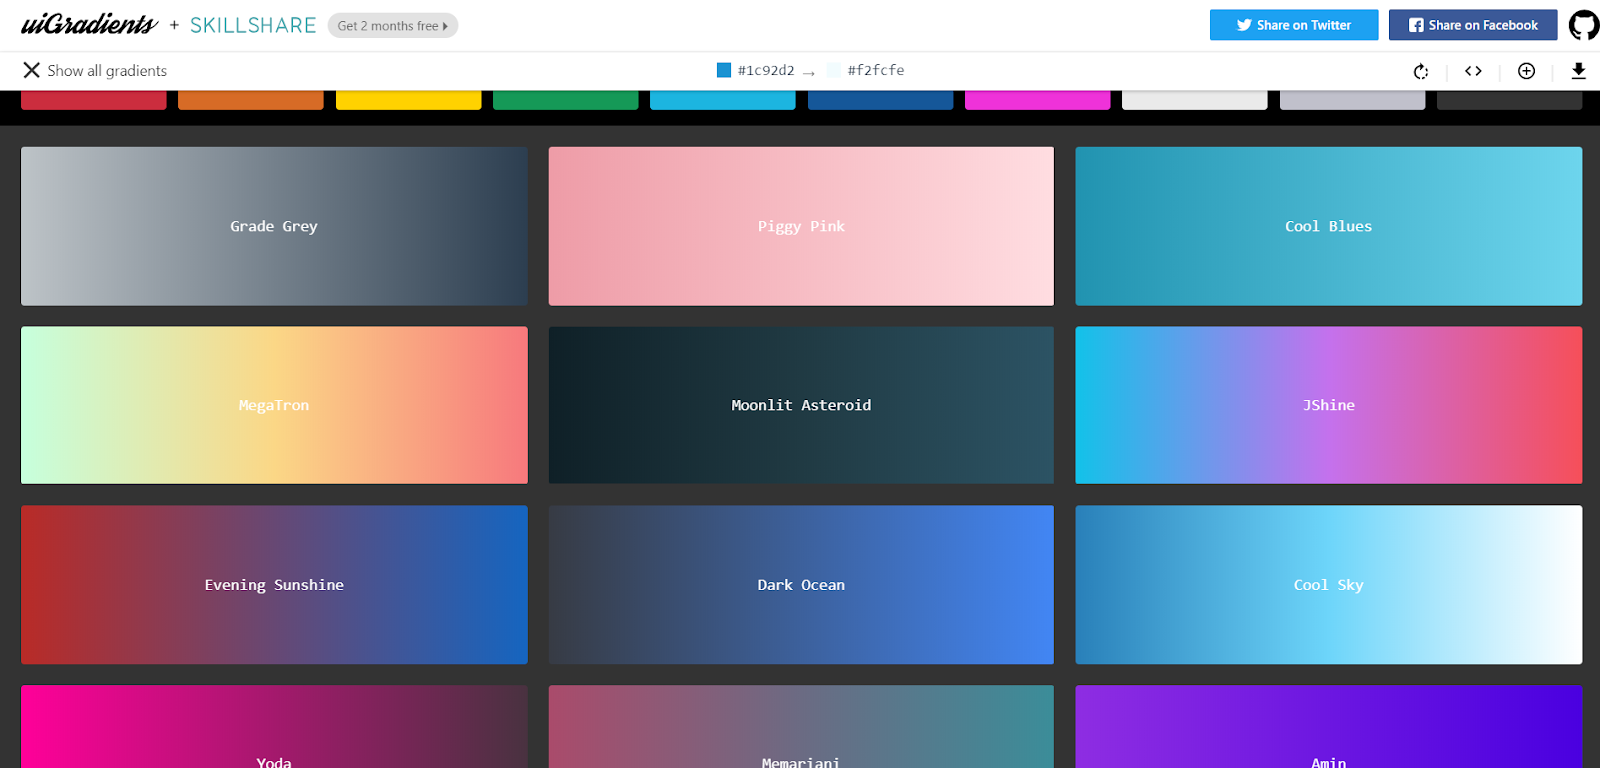
Task: Click Get 2 months free button
Action: 393,26
